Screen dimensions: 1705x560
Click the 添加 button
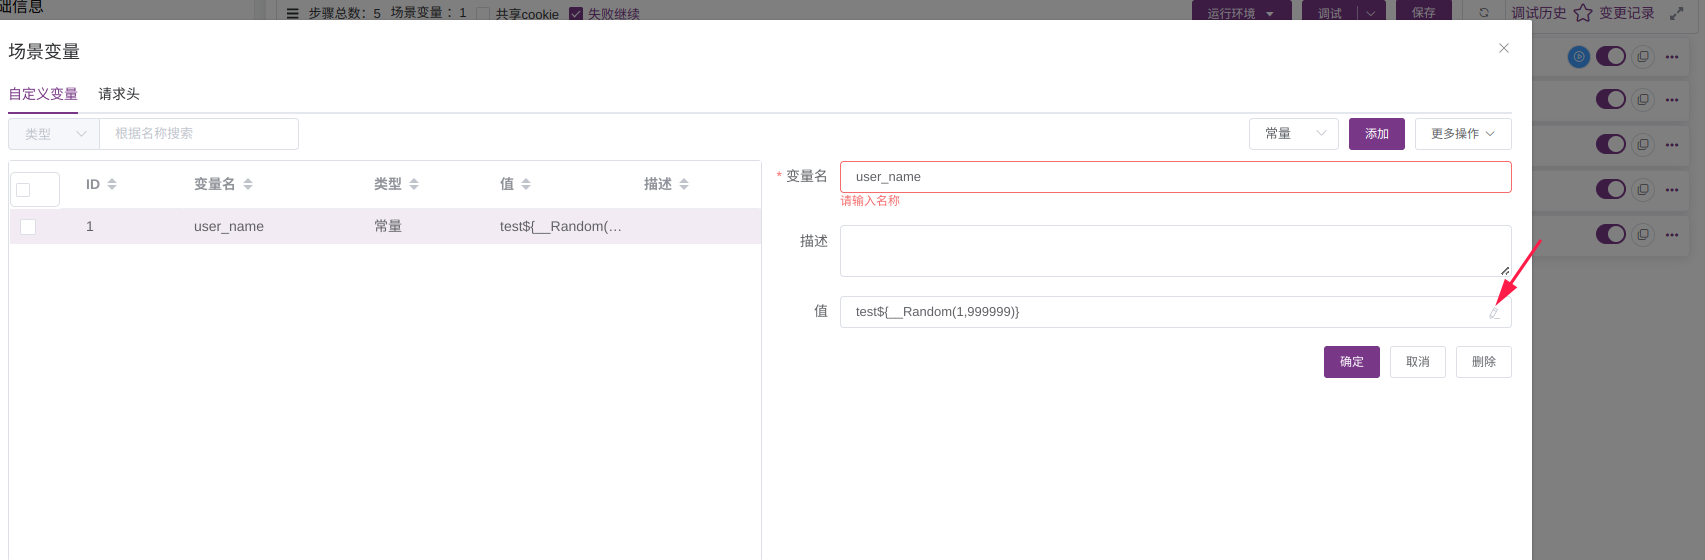(x=1377, y=134)
